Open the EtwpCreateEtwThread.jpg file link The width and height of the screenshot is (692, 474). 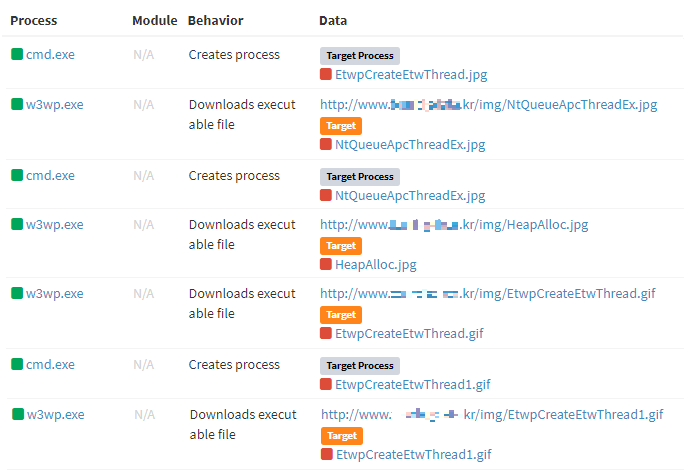[x=411, y=74]
